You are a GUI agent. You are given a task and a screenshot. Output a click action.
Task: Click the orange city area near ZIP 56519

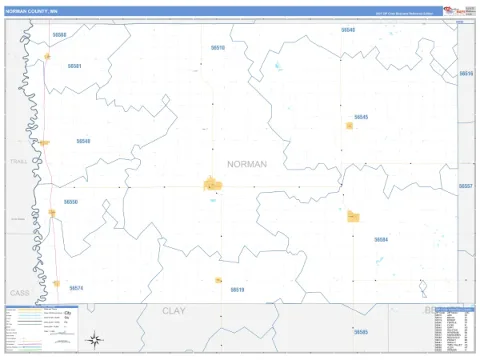click(218, 280)
